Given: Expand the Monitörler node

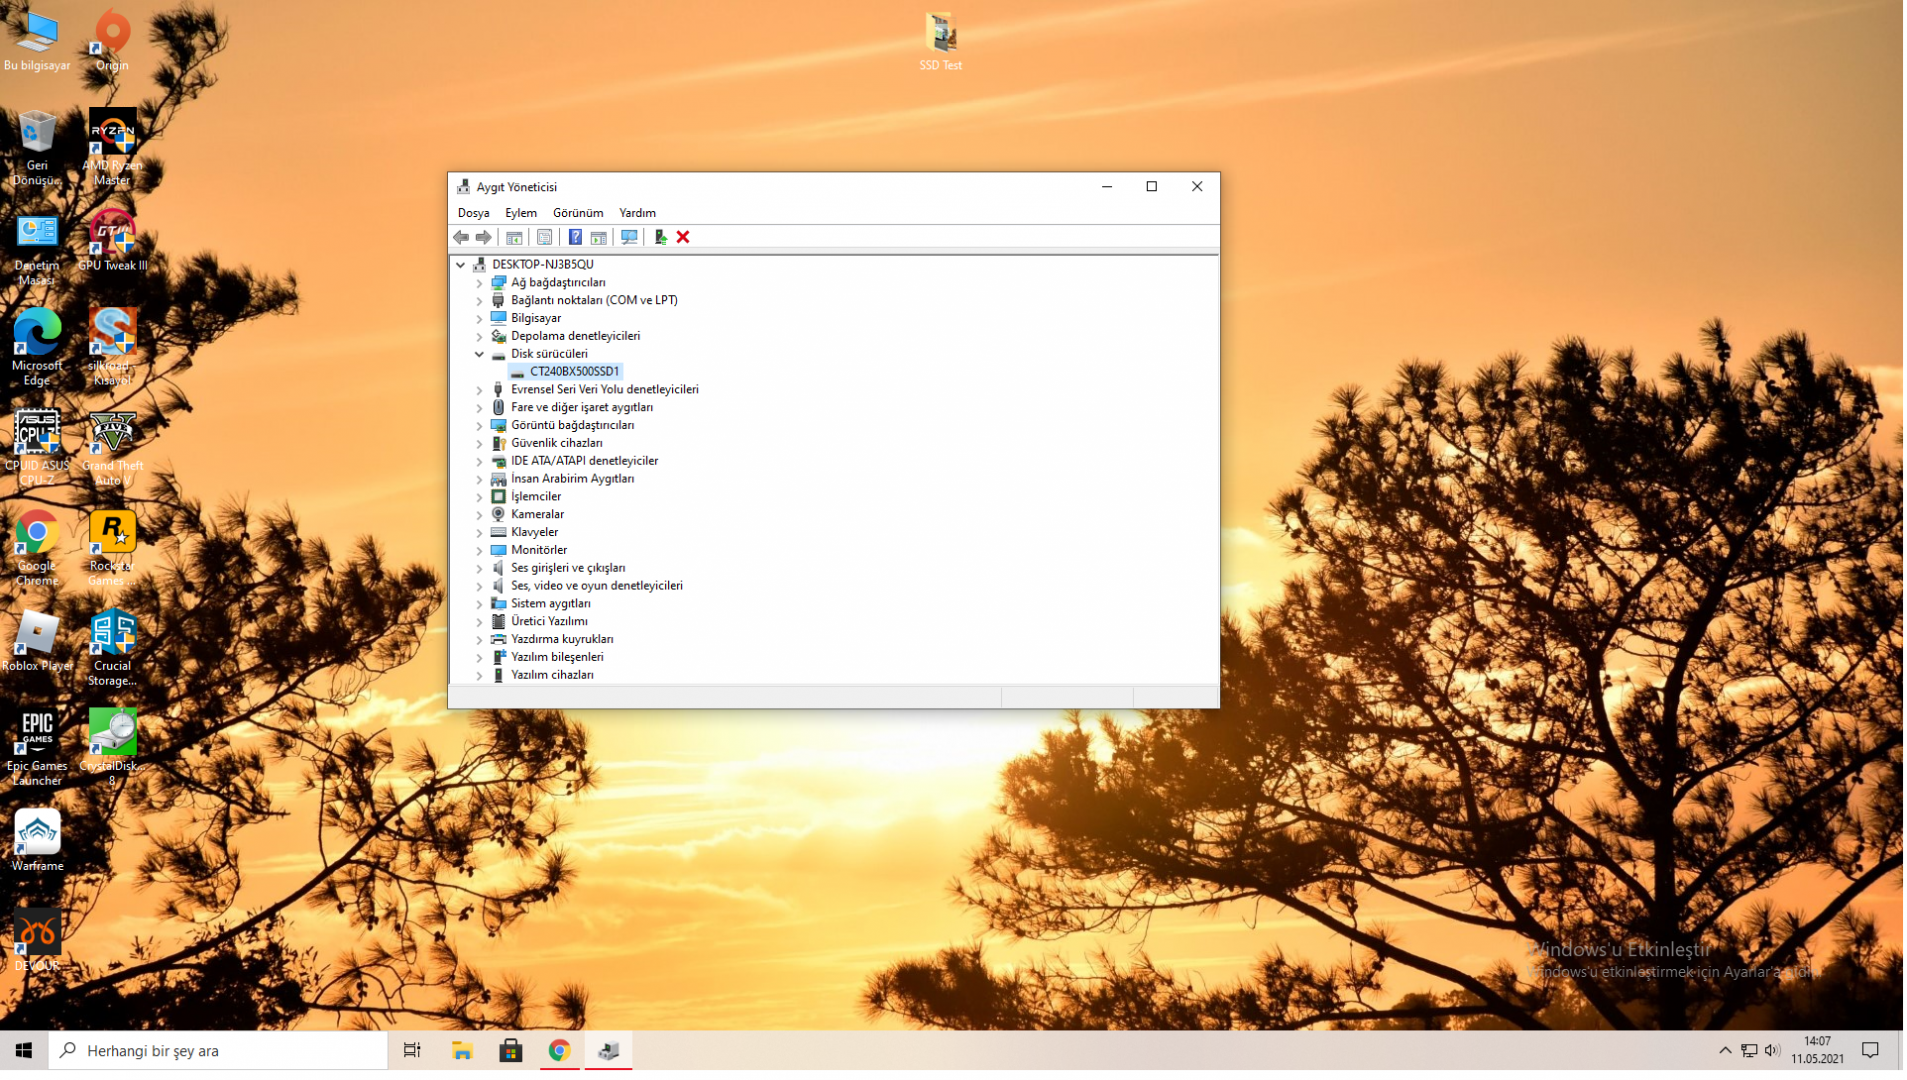Looking at the screenshot, I should (x=479, y=551).
